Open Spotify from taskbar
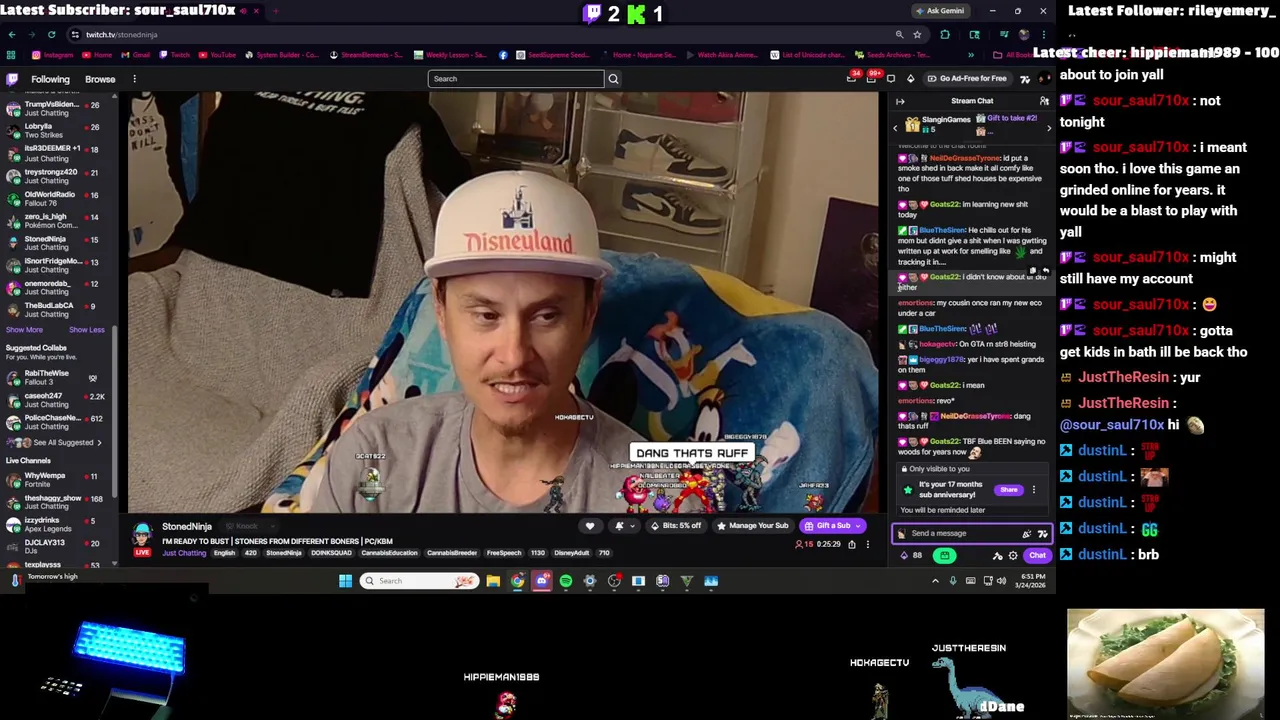The height and width of the screenshot is (720, 1280). pos(566,581)
